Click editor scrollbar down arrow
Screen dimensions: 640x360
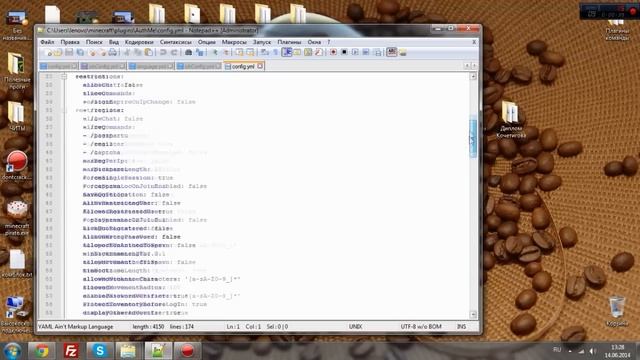473,314
